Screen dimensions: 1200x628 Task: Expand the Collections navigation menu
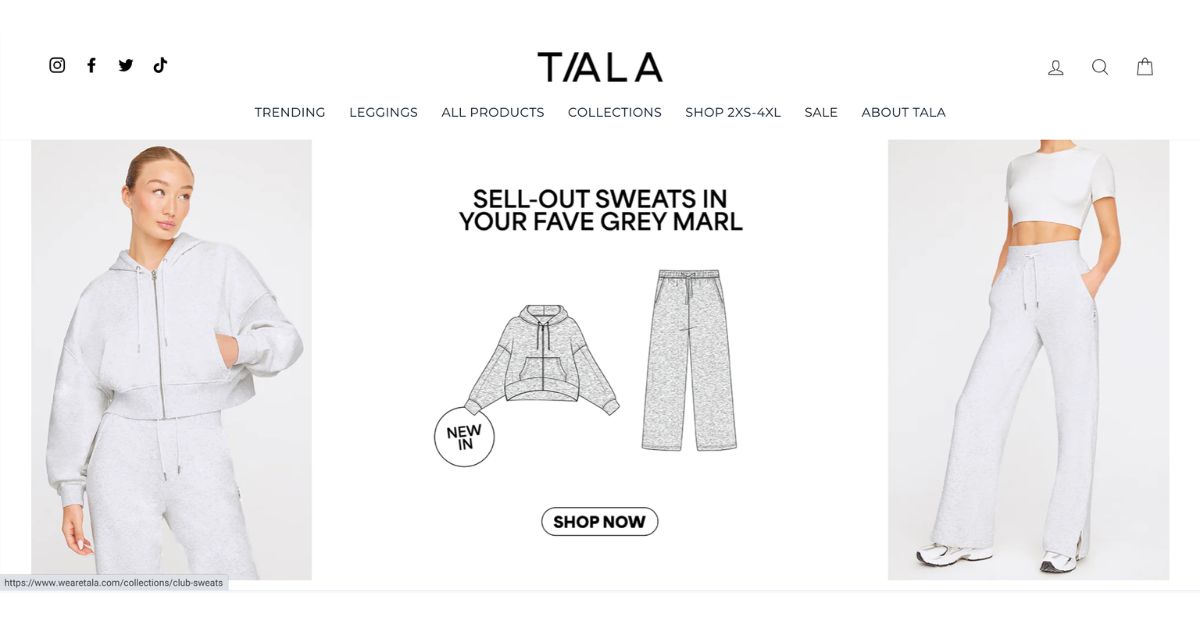tap(615, 112)
